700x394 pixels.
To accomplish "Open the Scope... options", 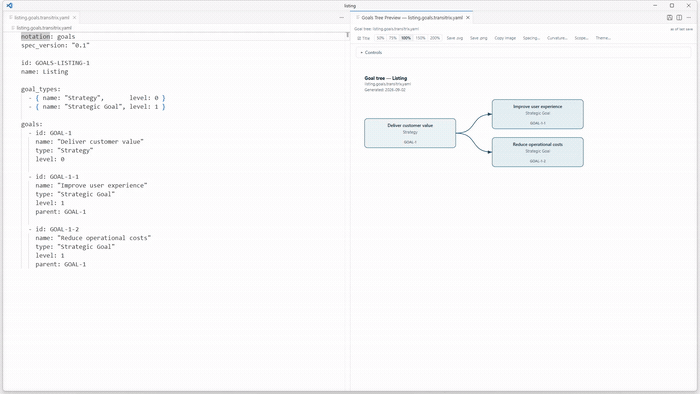I will [x=581, y=38].
